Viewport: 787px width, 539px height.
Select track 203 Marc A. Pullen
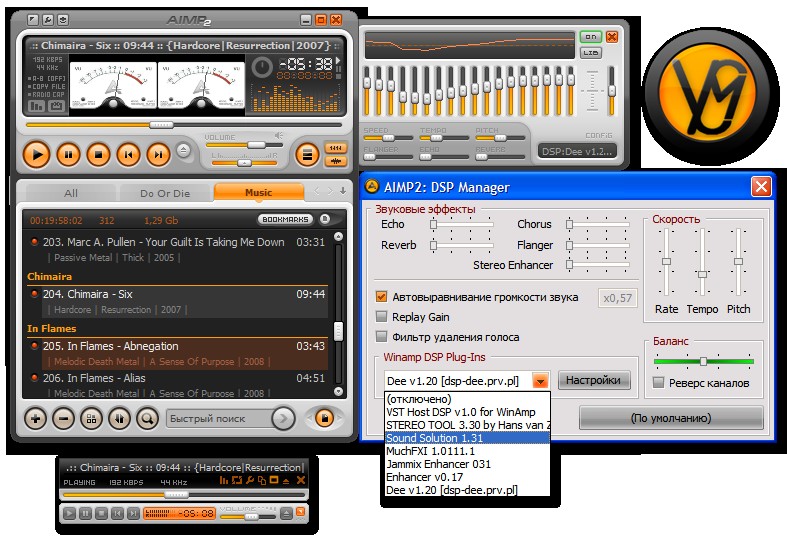tap(178, 249)
